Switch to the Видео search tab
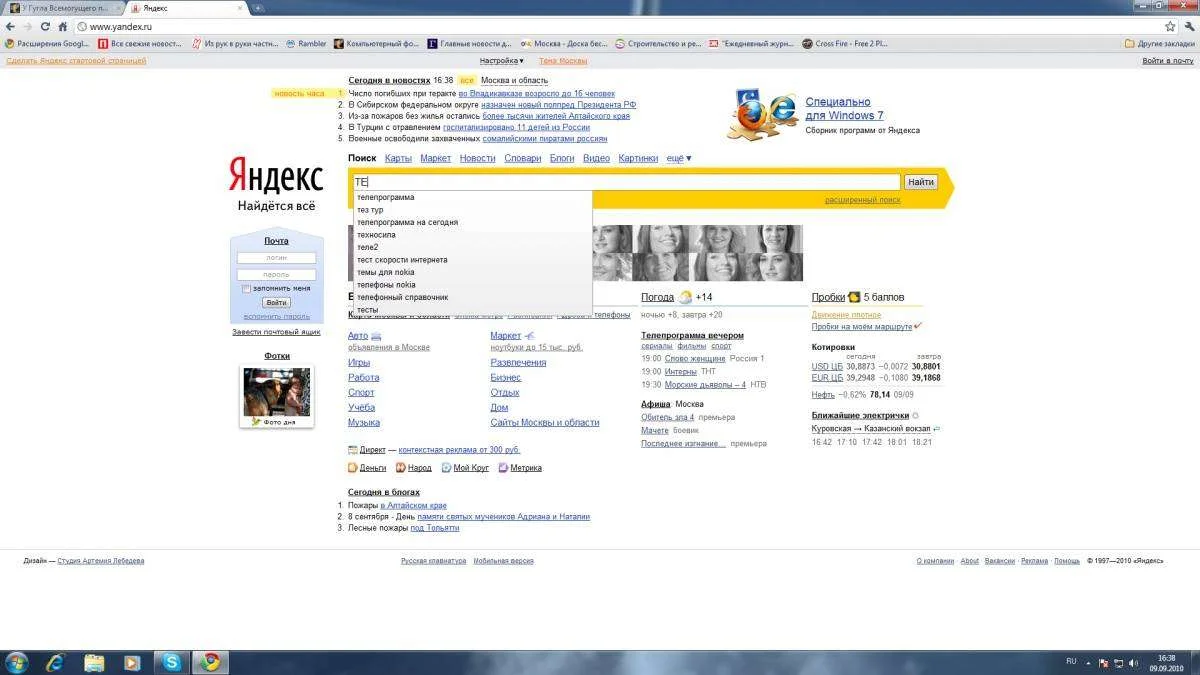This screenshot has height=675, width=1200. tap(596, 158)
